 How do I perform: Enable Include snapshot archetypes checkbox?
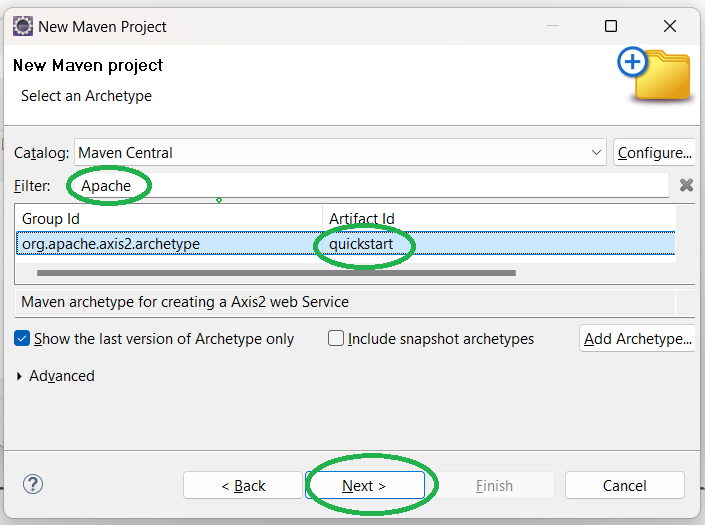(336, 339)
